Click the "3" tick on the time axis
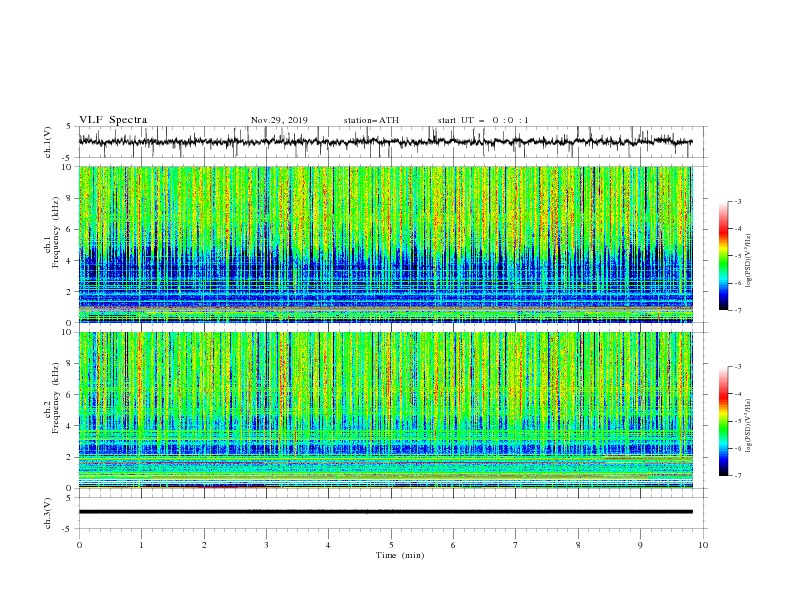The width and height of the screenshot is (792, 612). tap(267, 545)
